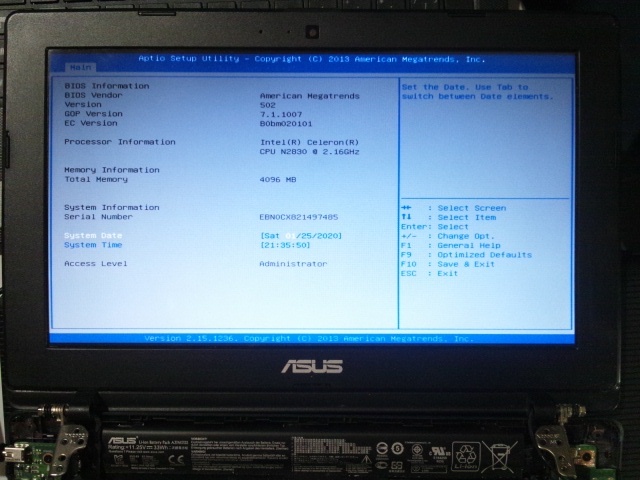
Task: Click the Total Memory label
Action: [x=96, y=179]
